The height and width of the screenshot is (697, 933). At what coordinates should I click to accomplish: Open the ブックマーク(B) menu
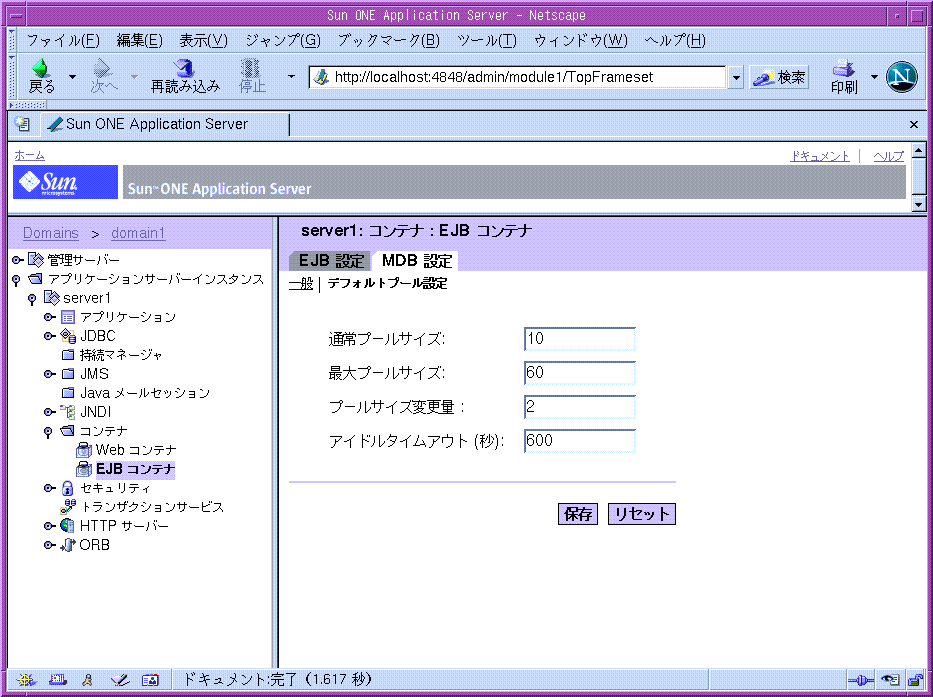pos(389,40)
